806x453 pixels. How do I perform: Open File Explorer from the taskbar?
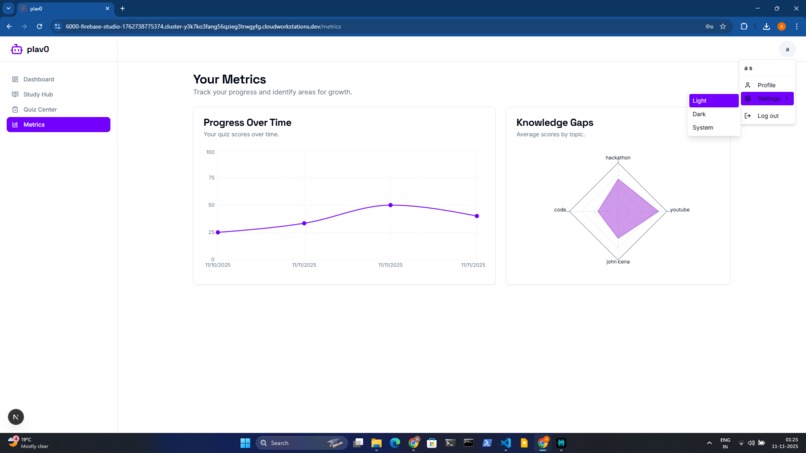[x=376, y=443]
